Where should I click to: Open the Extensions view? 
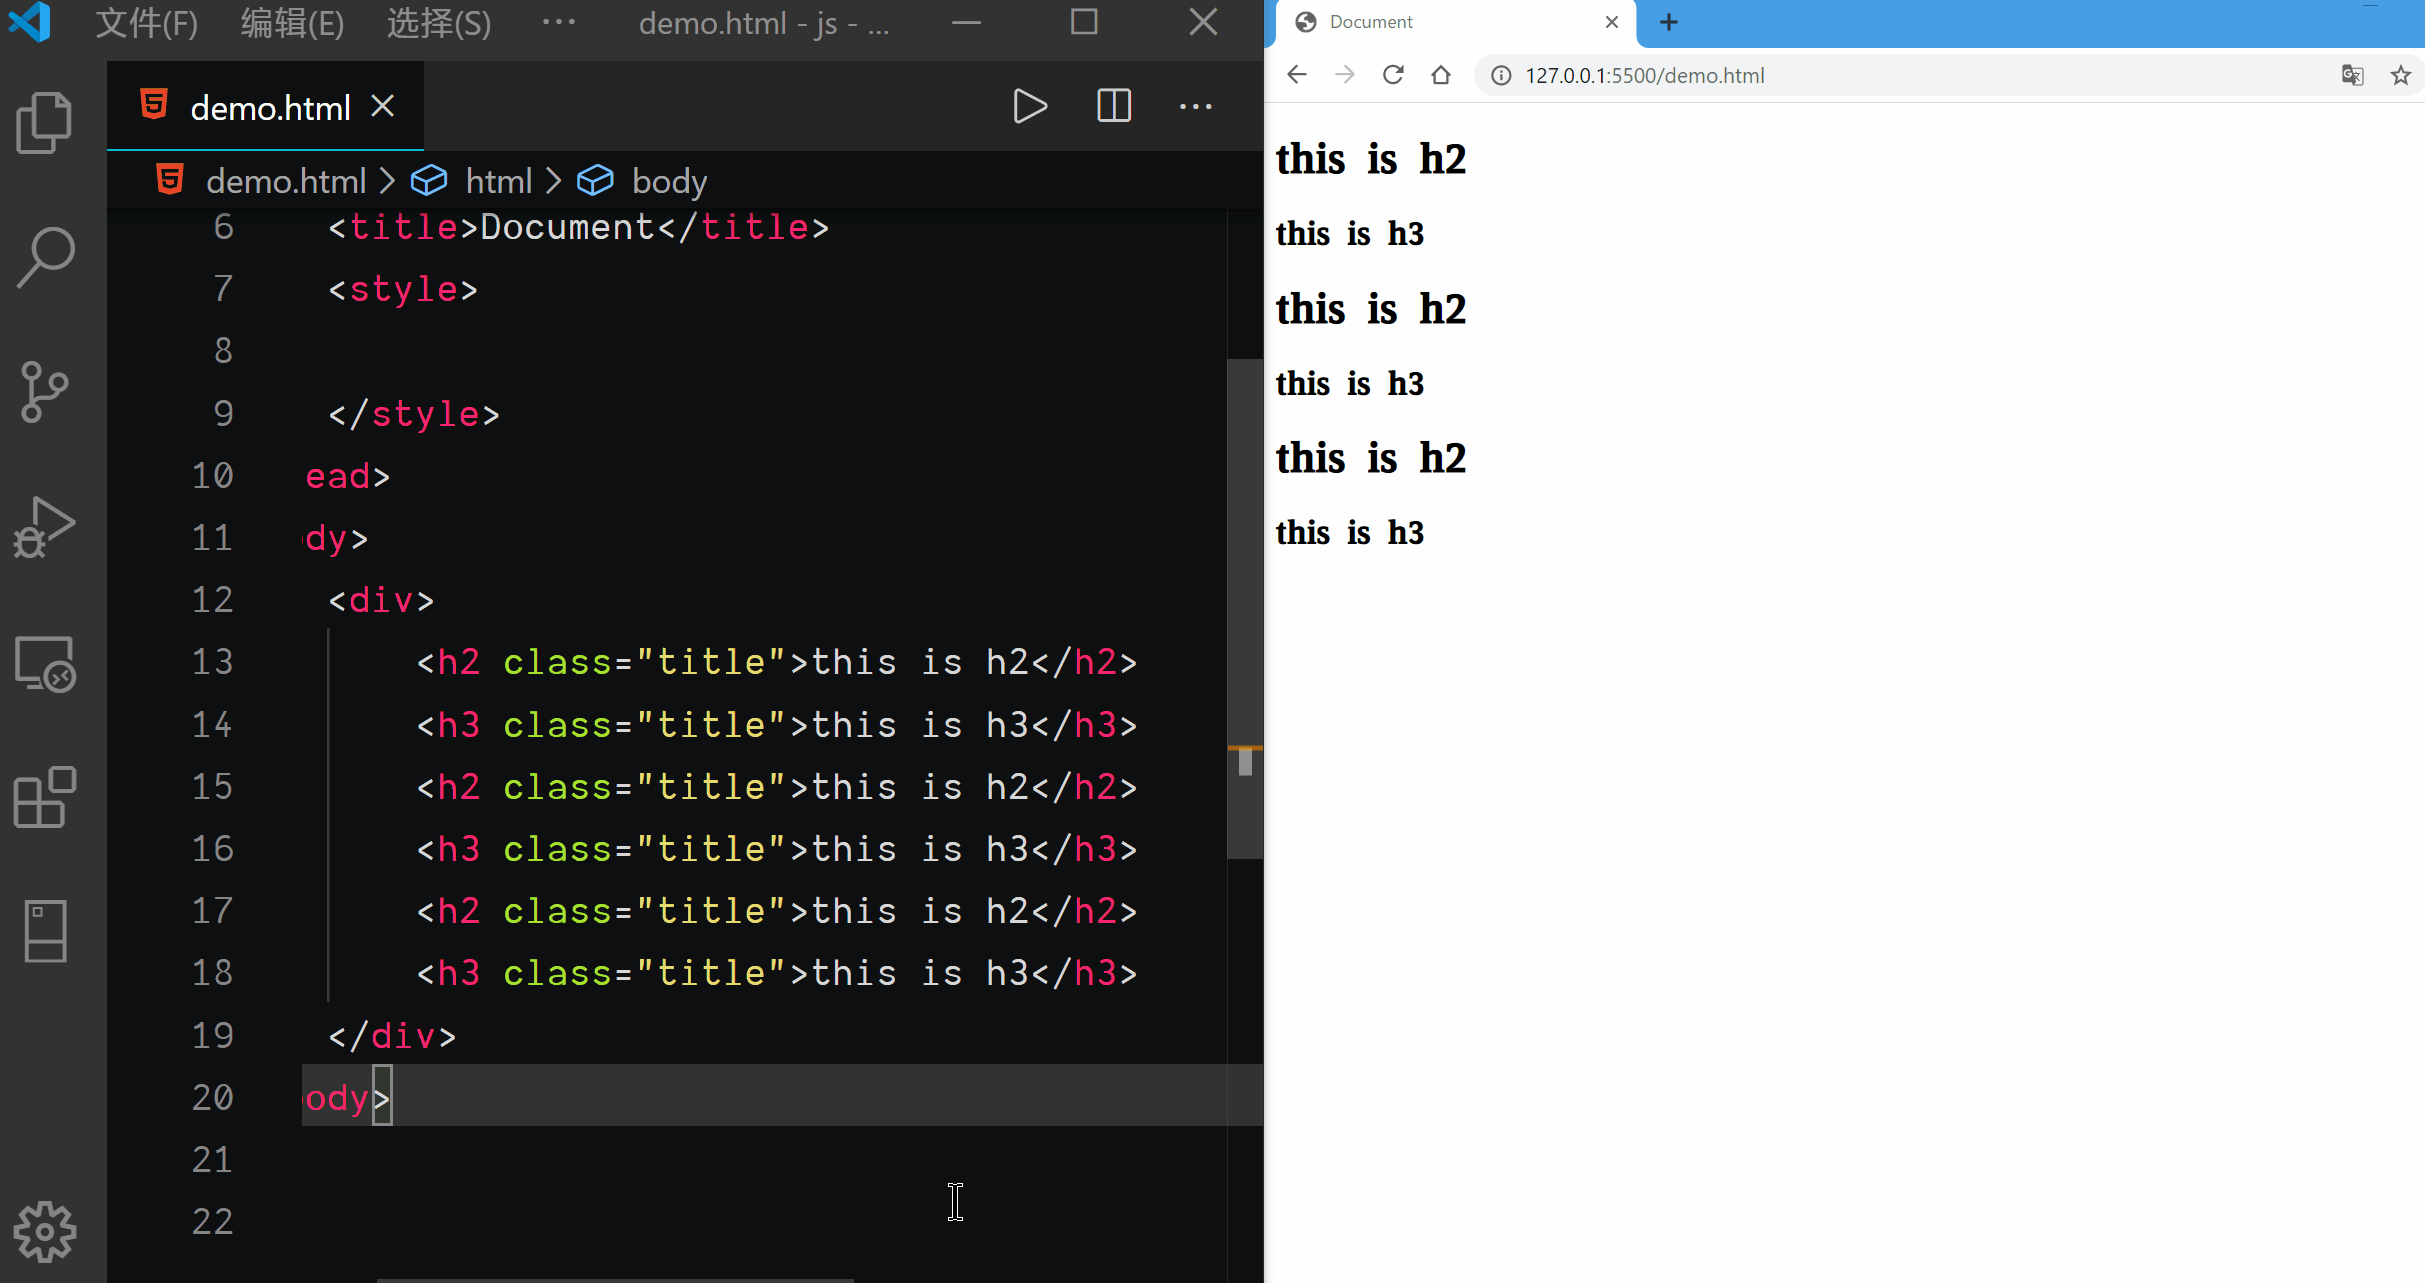pyautogui.click(x=45, y=798)
